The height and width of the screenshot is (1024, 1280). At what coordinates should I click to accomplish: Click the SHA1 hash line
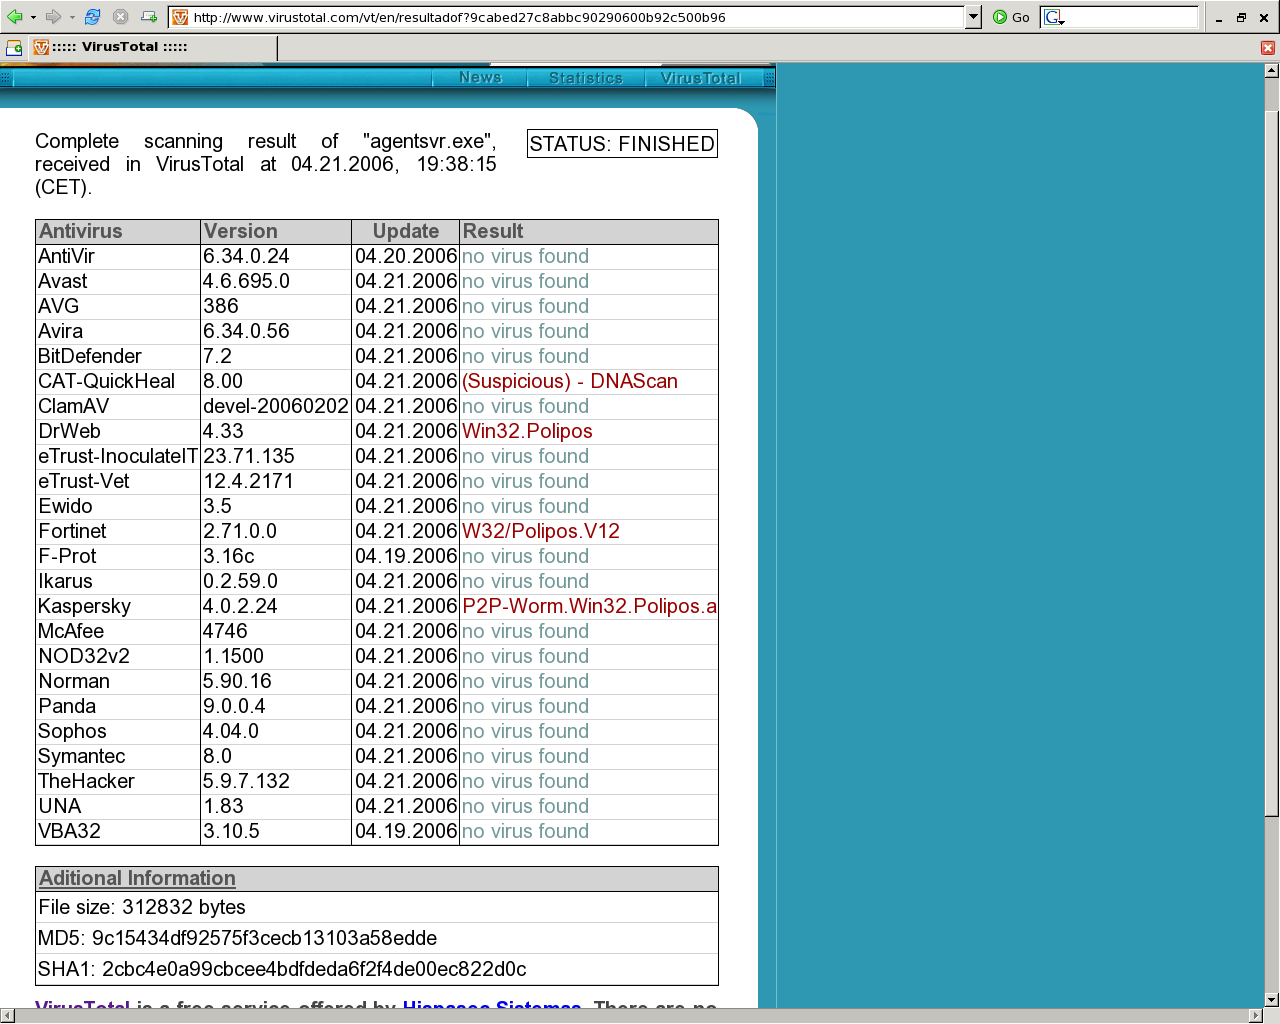point(282,969)
